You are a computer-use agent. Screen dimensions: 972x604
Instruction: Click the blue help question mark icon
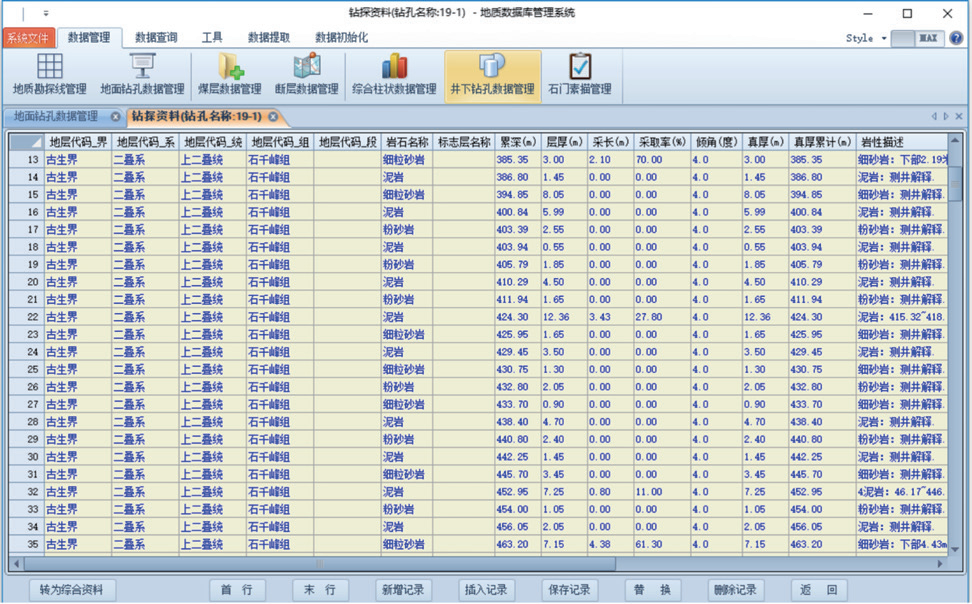pyautogui.click(x=957, y=38)
